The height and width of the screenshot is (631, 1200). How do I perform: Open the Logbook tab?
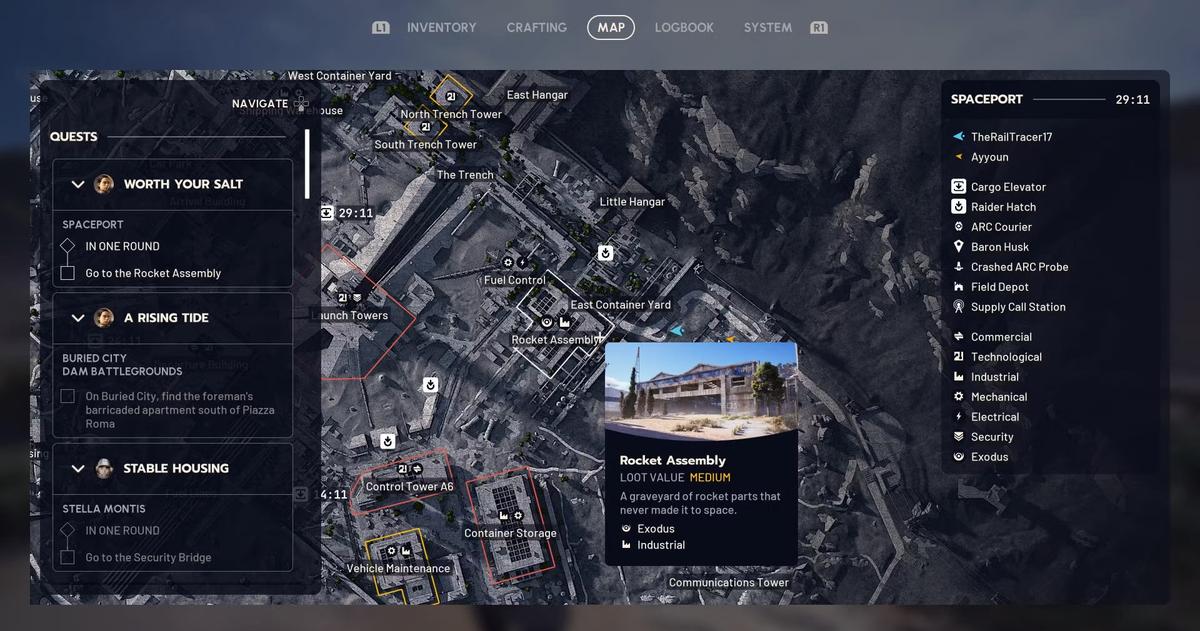(x=684, y=27)
